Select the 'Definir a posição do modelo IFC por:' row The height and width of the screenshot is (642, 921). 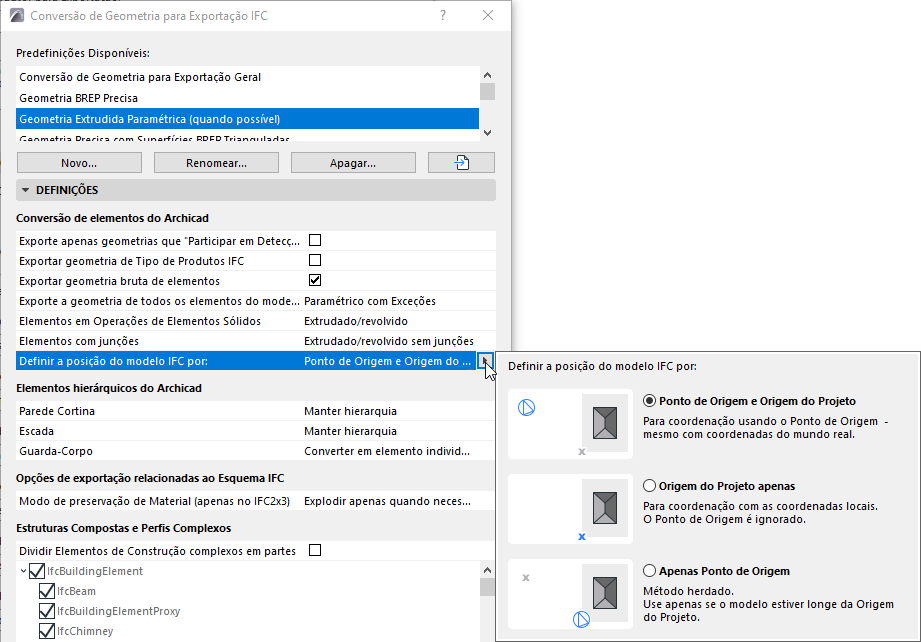coord(247,361)
